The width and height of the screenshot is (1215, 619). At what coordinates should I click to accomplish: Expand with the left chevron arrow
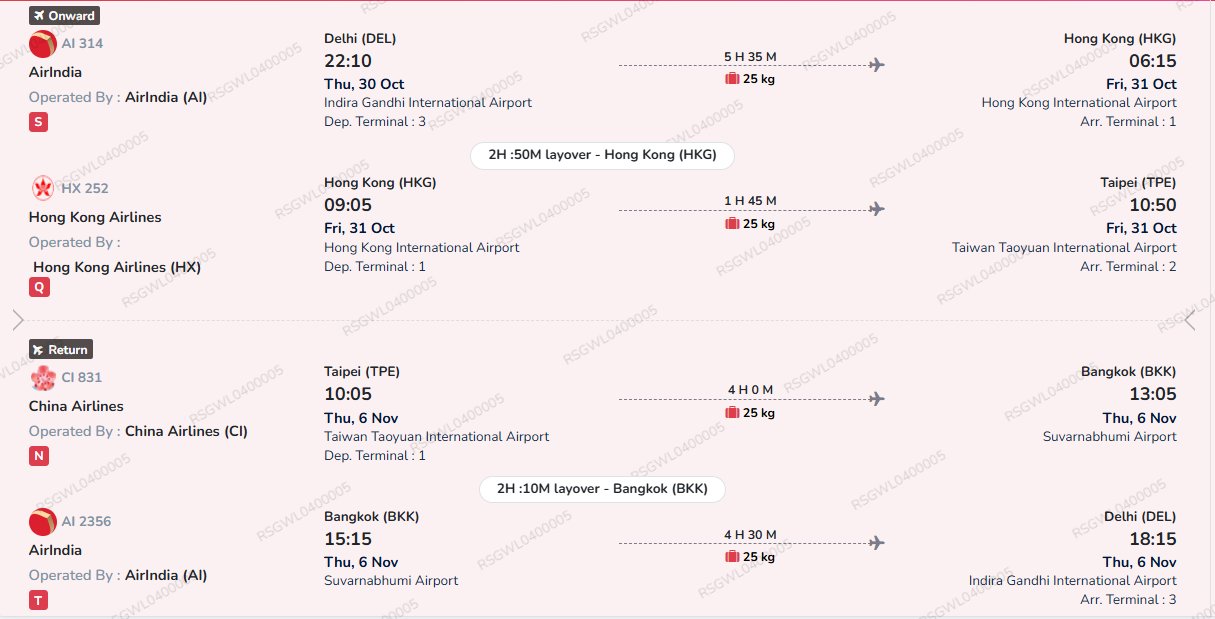(18, 320)
